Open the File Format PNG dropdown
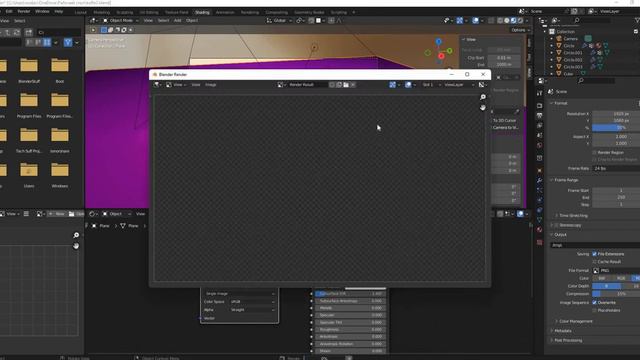Screen dimensions: 640x360 click(616, 271)
